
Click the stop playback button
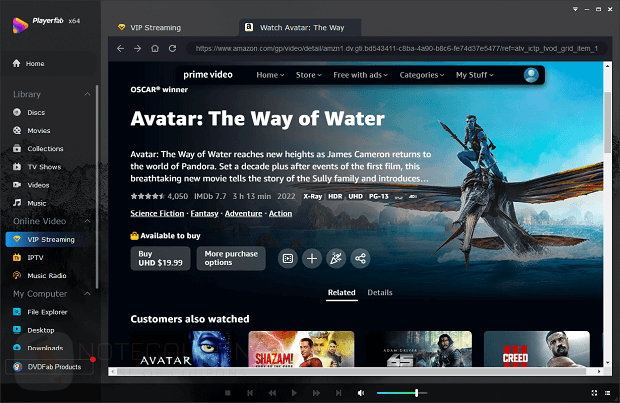tap(228, 393)
